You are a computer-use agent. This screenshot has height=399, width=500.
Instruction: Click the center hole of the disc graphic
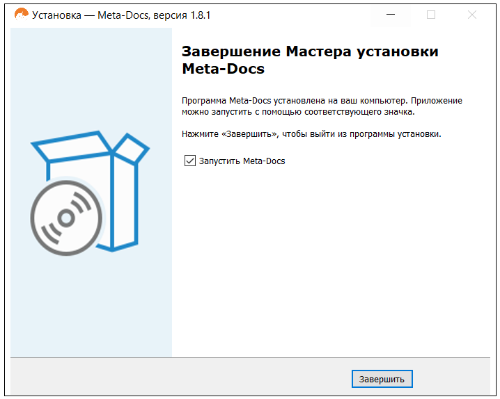(66, 218)
